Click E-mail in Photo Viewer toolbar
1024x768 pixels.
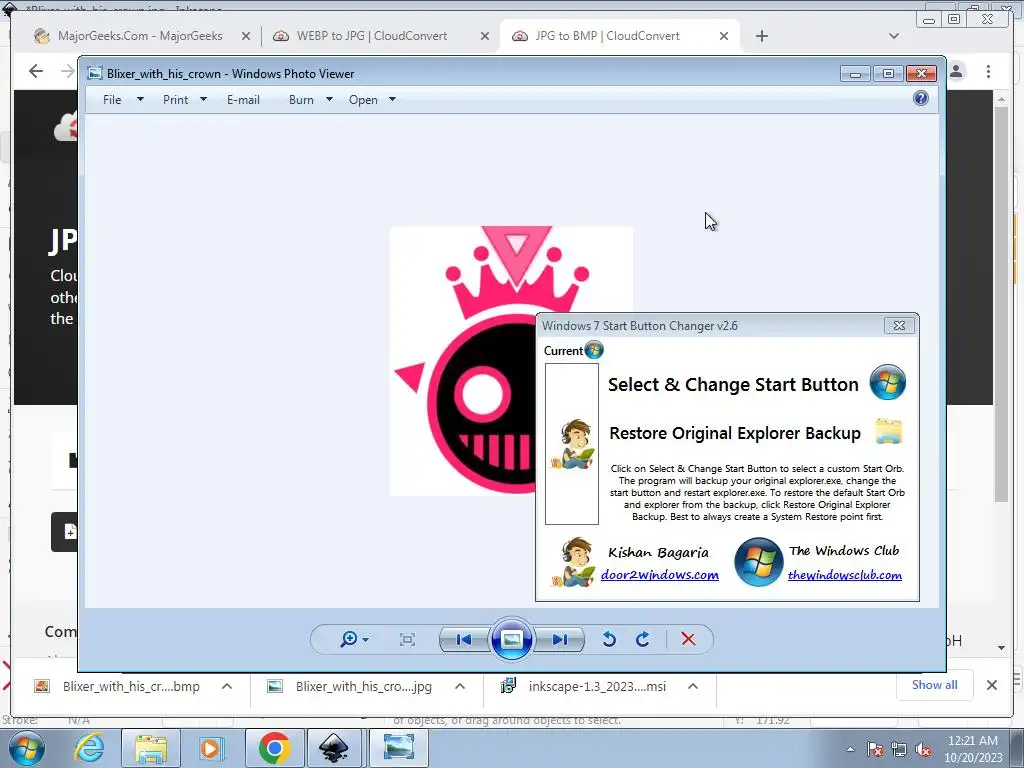tap(244, 100)
